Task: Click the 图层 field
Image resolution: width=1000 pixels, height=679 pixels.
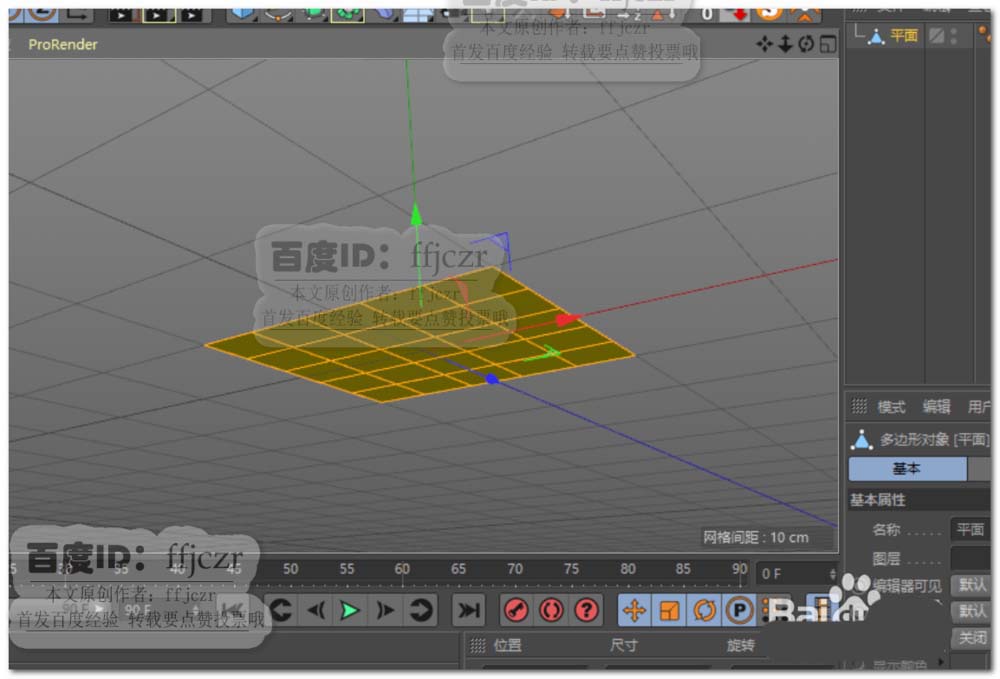Action: point(970,559)
